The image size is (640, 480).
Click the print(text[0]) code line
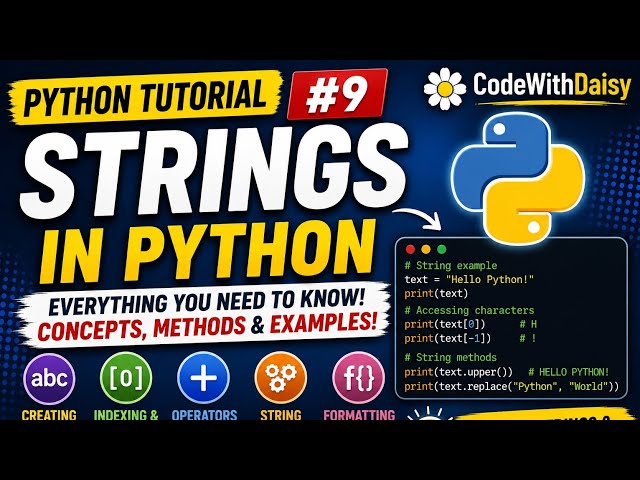444,324
